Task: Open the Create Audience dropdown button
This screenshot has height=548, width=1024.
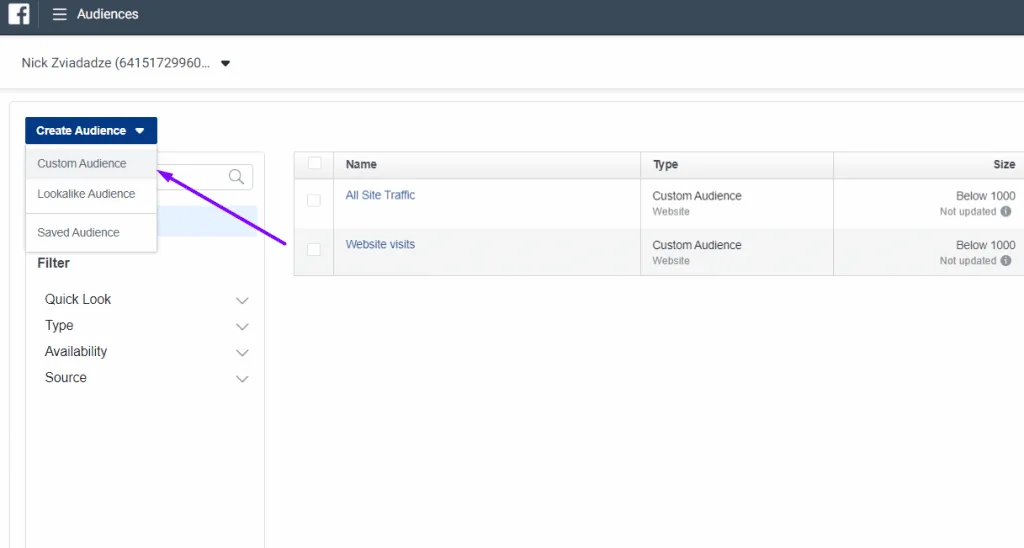Action: tap(91, 131)
